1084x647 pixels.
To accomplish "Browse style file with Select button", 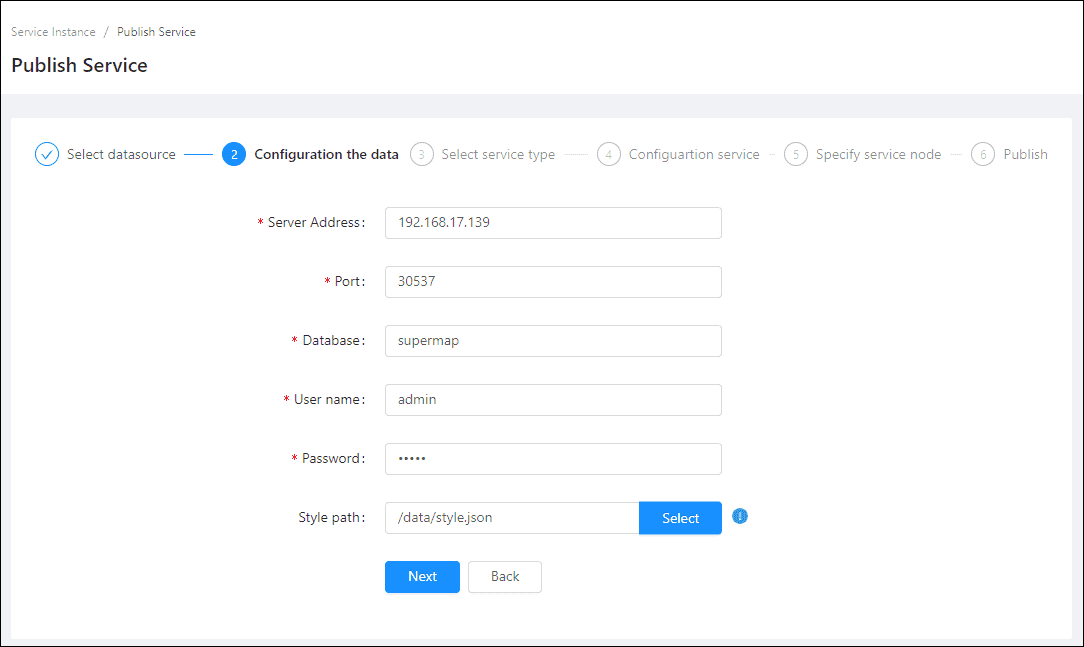I will point(680,518).
